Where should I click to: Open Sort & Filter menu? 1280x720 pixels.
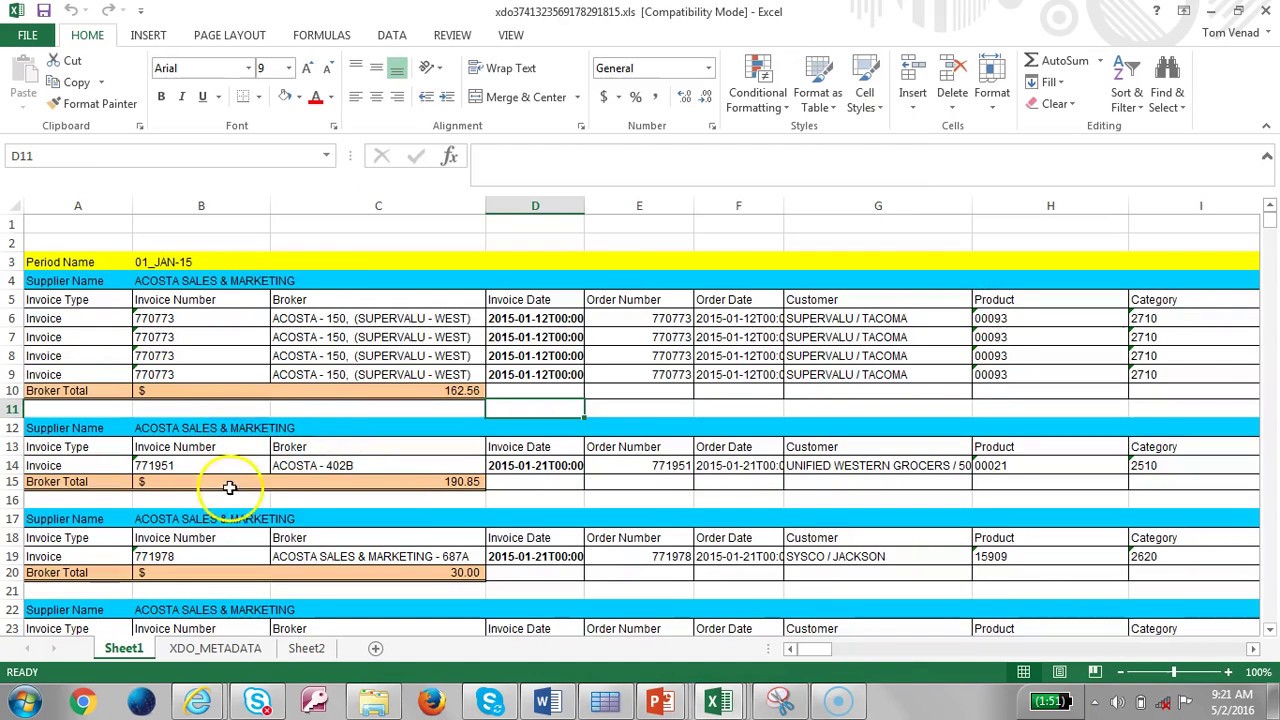tap(1126, 84)
